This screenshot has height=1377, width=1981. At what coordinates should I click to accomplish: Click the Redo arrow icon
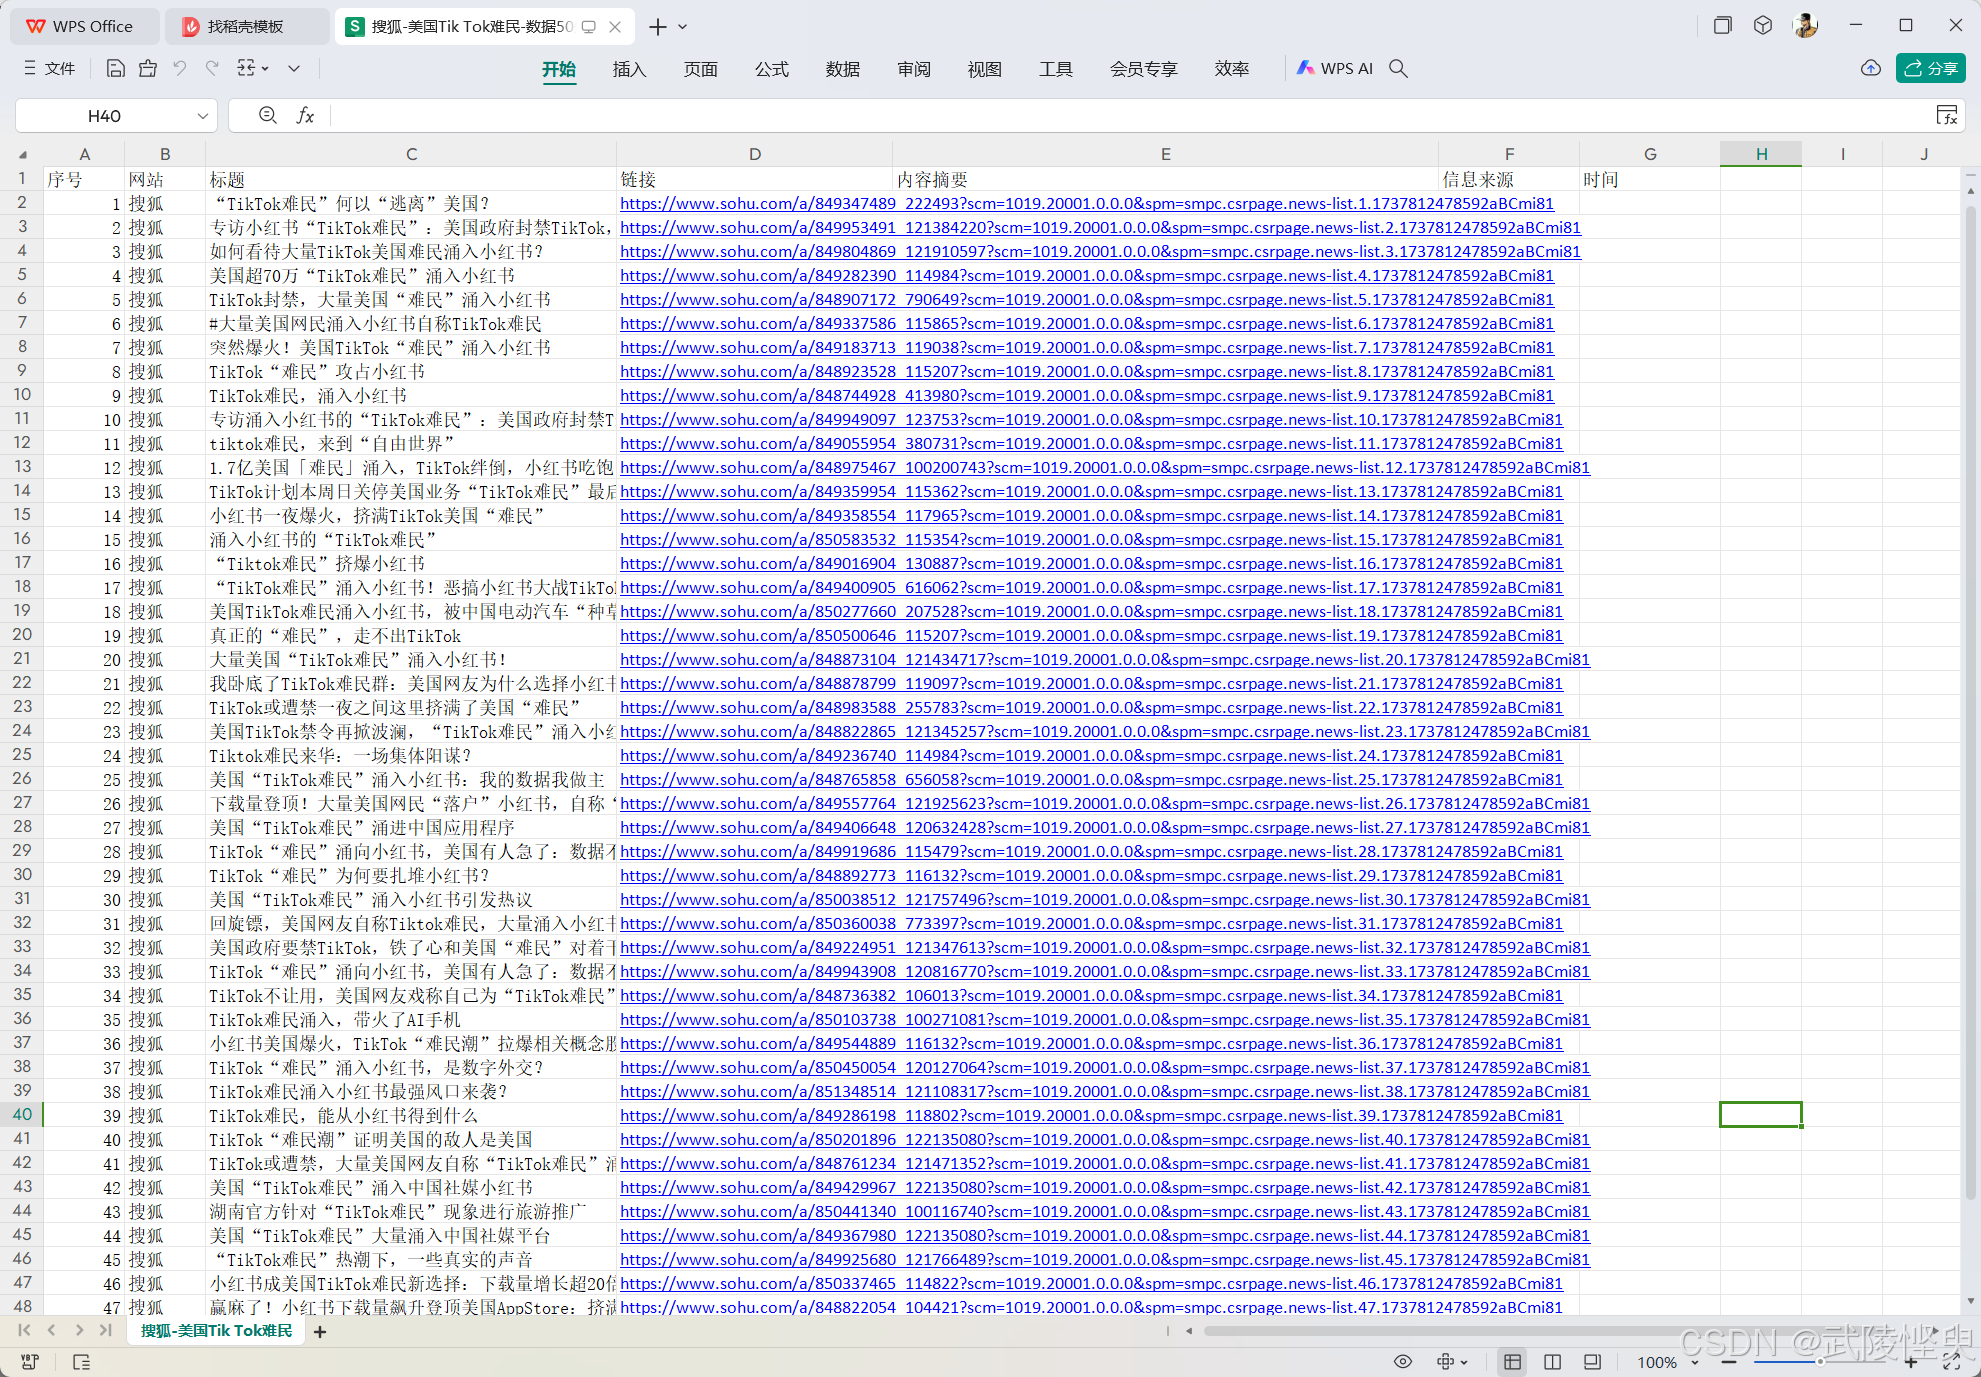pyautogui.click(x=212, y=68)
